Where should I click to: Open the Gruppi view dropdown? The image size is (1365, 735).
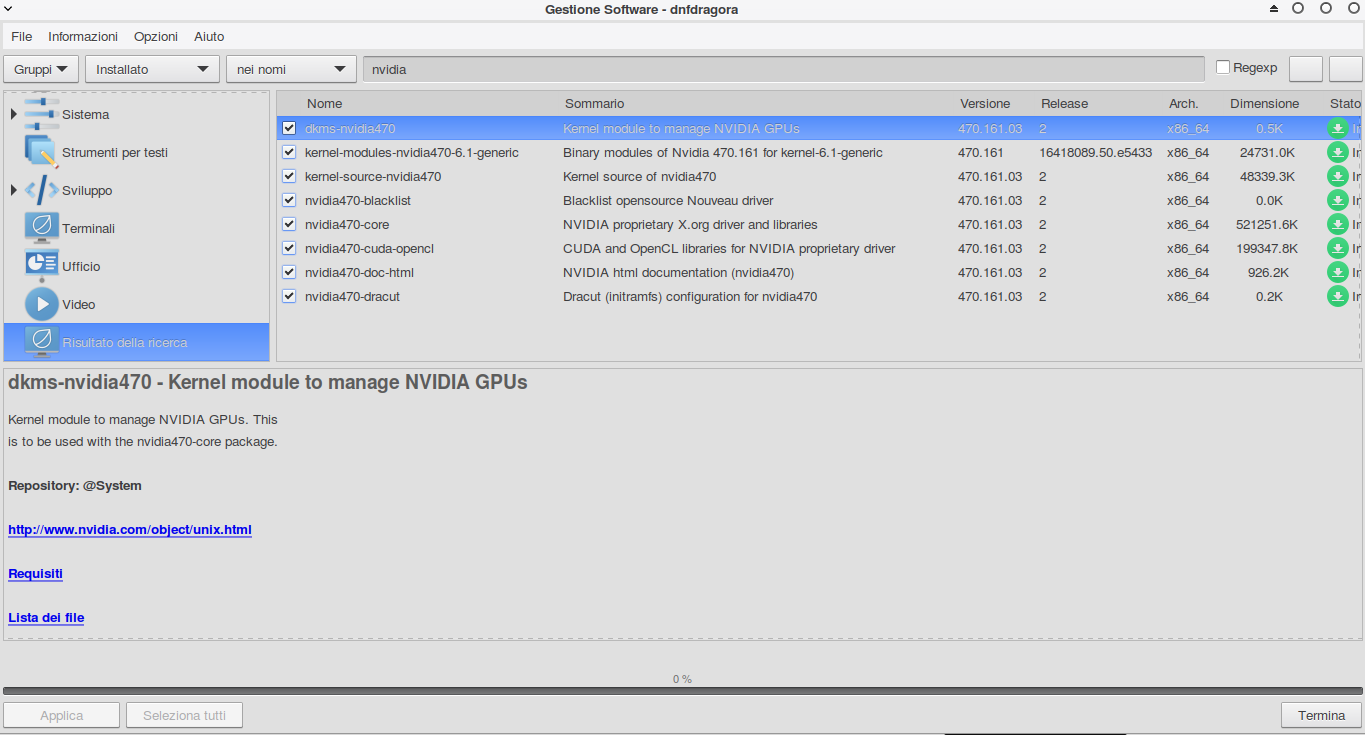pos(42,69)
